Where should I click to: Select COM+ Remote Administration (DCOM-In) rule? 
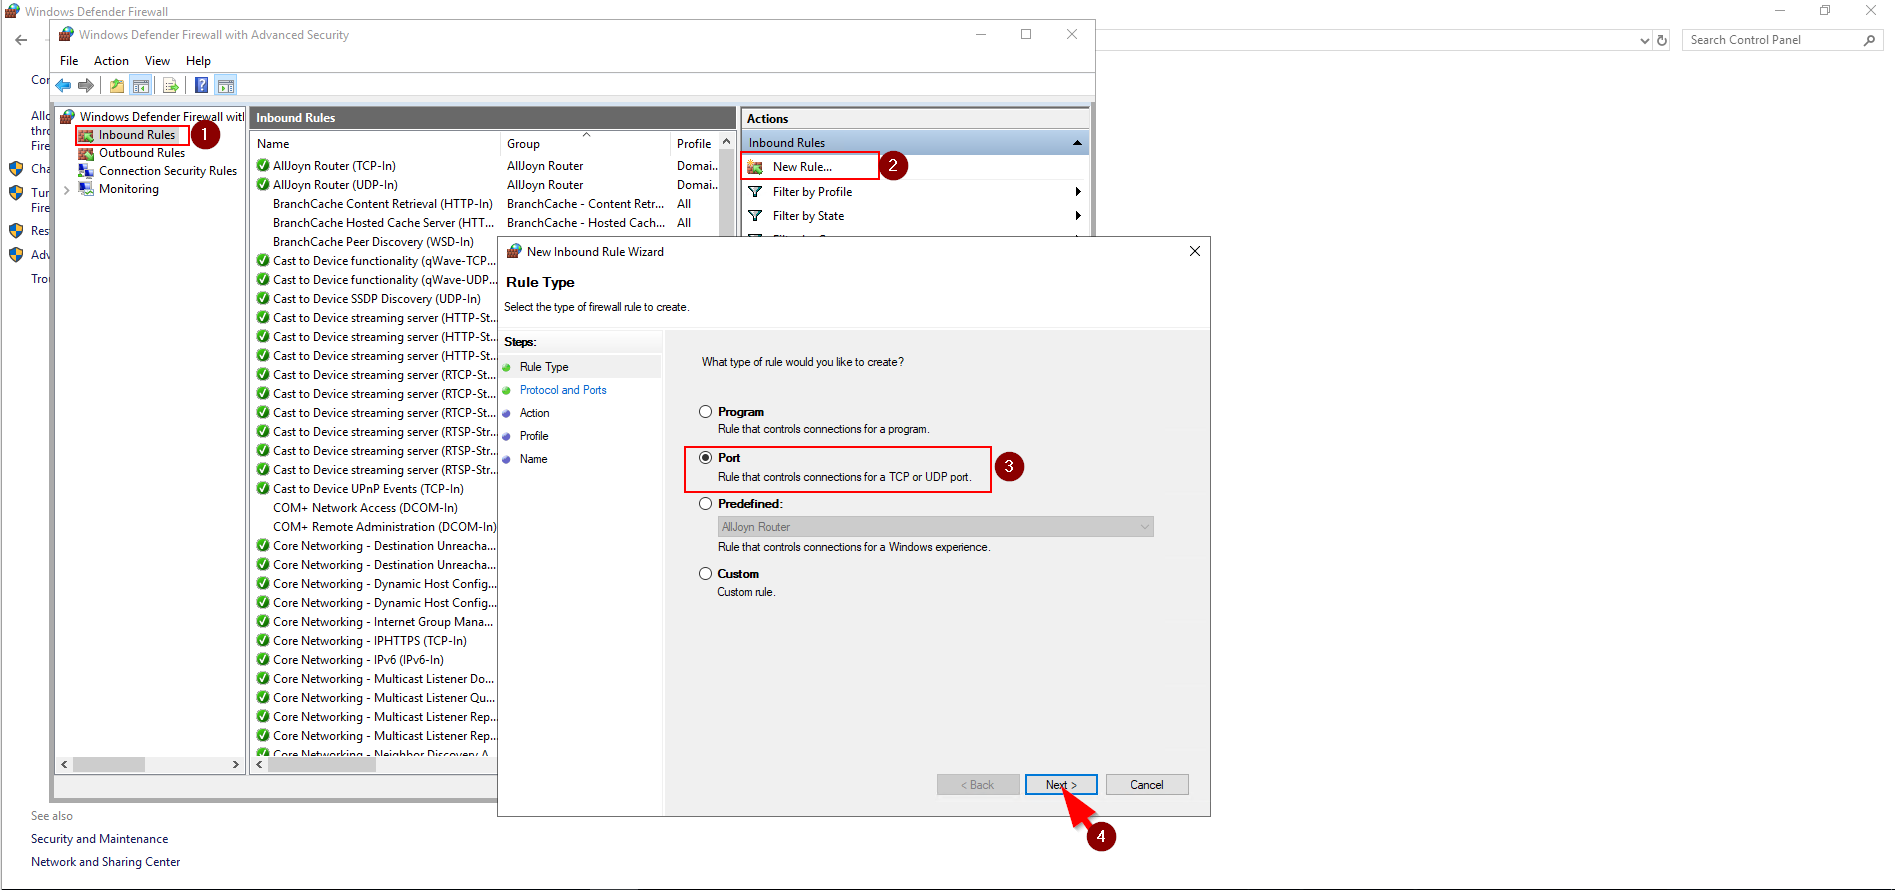384,527
